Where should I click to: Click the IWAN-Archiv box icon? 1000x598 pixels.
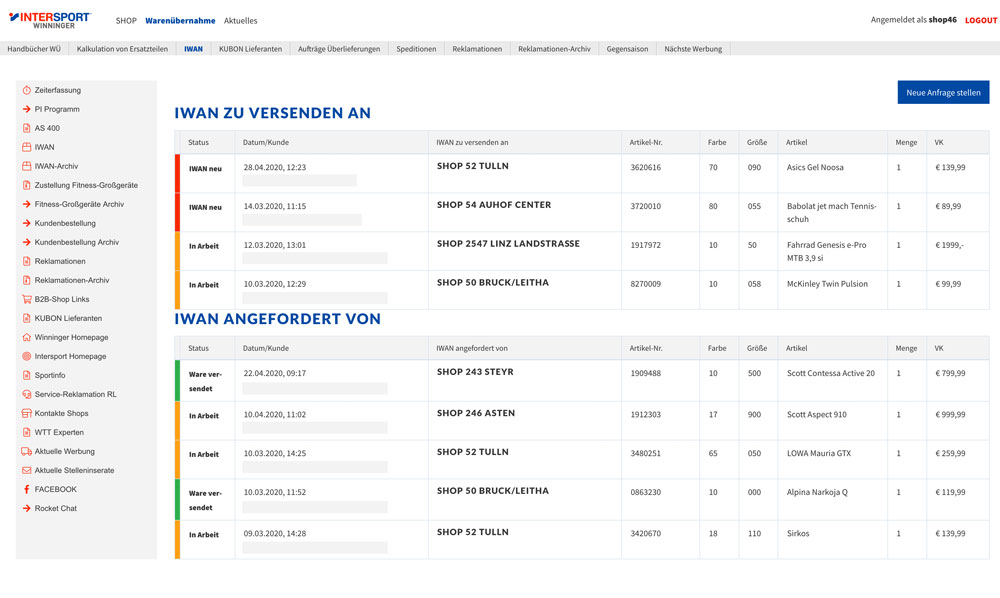click(27, 166)
